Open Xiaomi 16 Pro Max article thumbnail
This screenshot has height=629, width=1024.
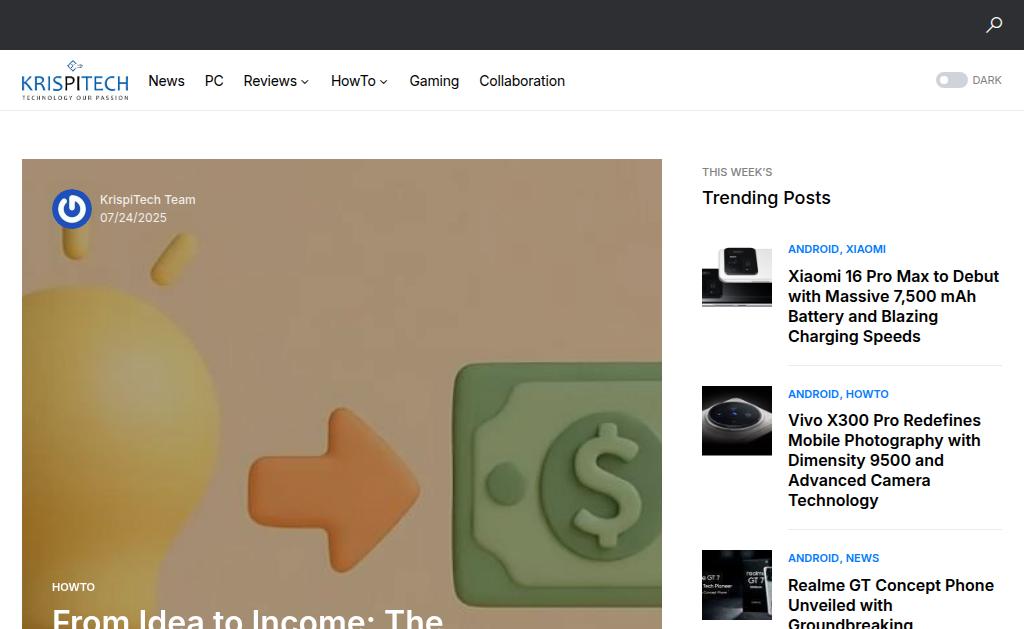click(737, 276)
